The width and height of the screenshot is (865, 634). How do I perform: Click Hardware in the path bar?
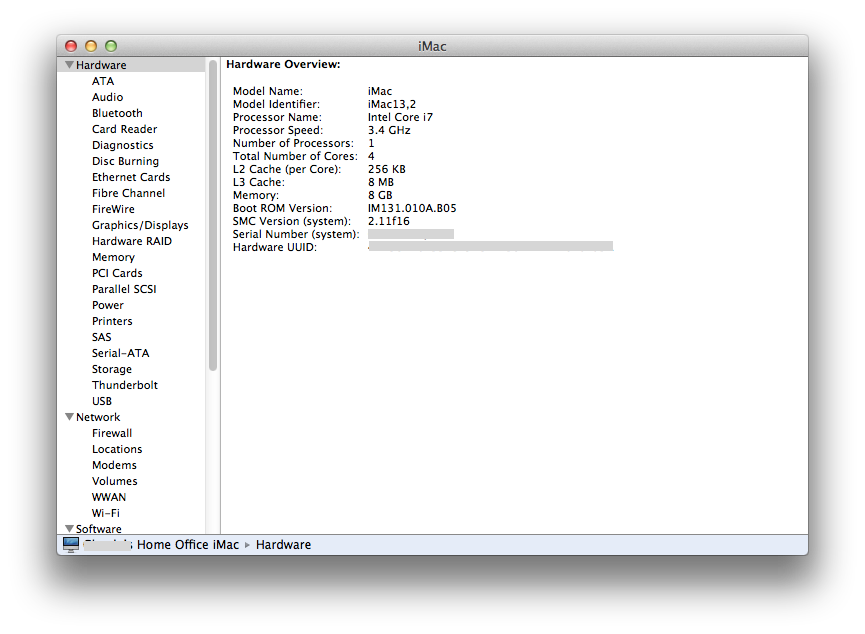click(x=283, y=545)
